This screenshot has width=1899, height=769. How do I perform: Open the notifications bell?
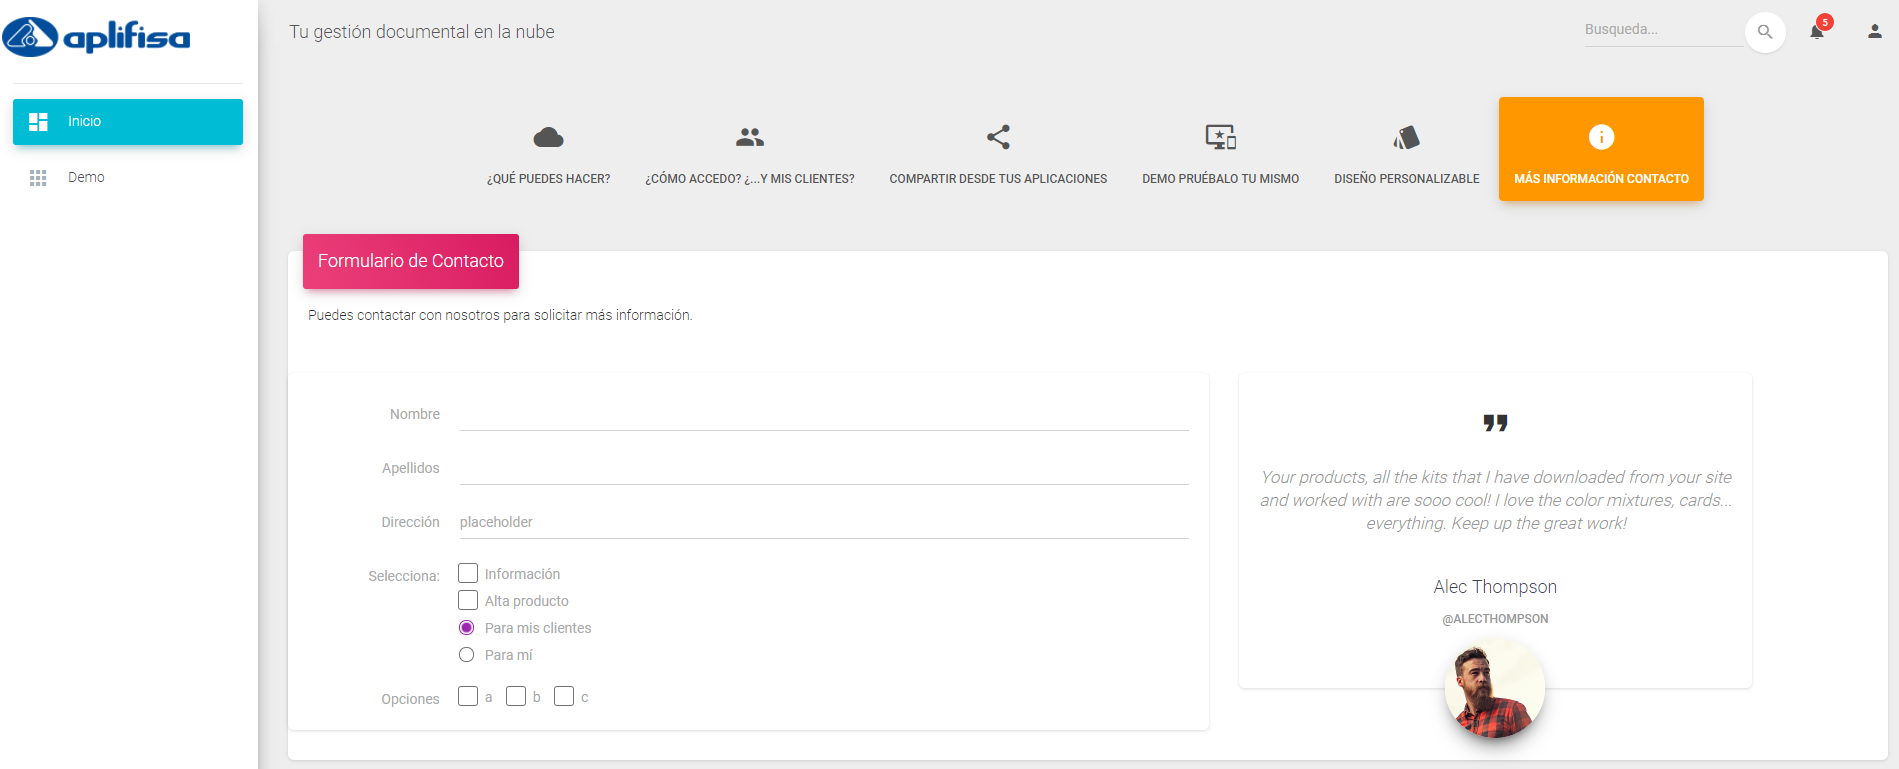pos(1817,31)
